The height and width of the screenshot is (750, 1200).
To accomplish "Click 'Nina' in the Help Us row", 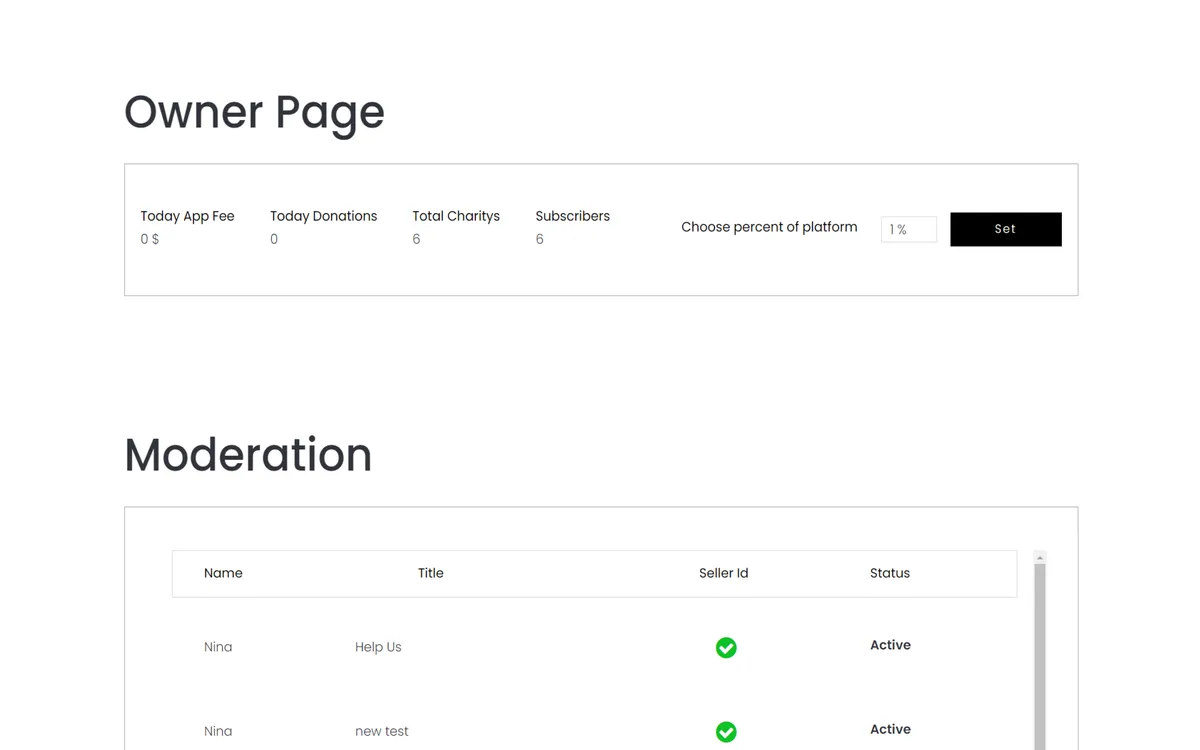I will point(218,647).
